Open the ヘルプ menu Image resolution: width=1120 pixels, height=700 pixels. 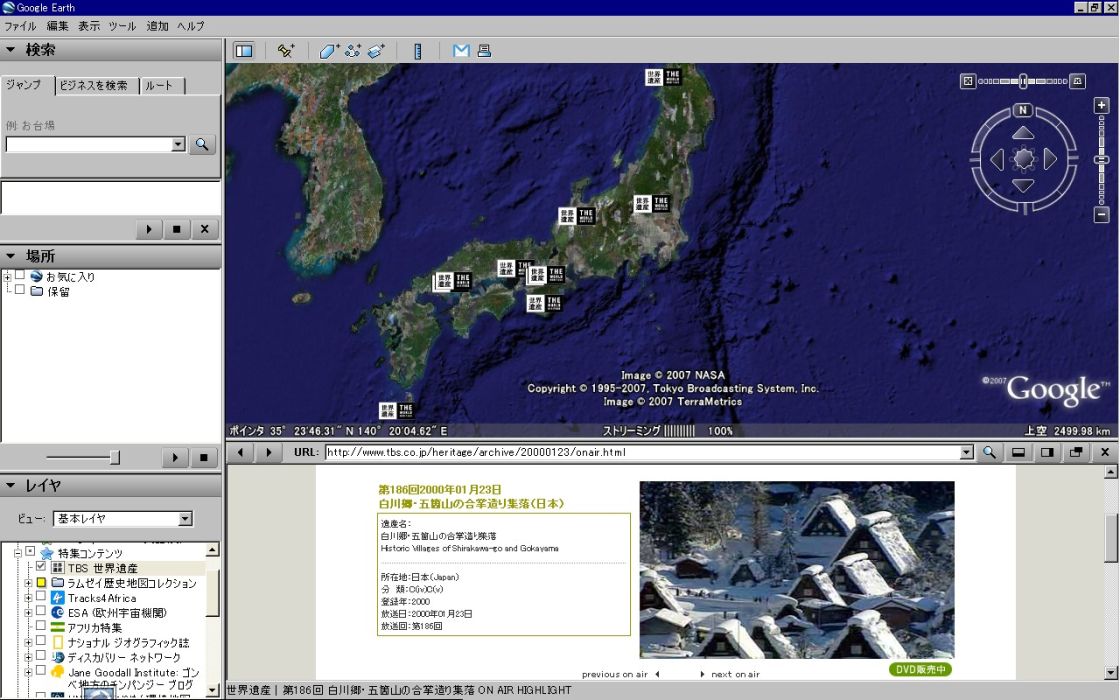191,26
